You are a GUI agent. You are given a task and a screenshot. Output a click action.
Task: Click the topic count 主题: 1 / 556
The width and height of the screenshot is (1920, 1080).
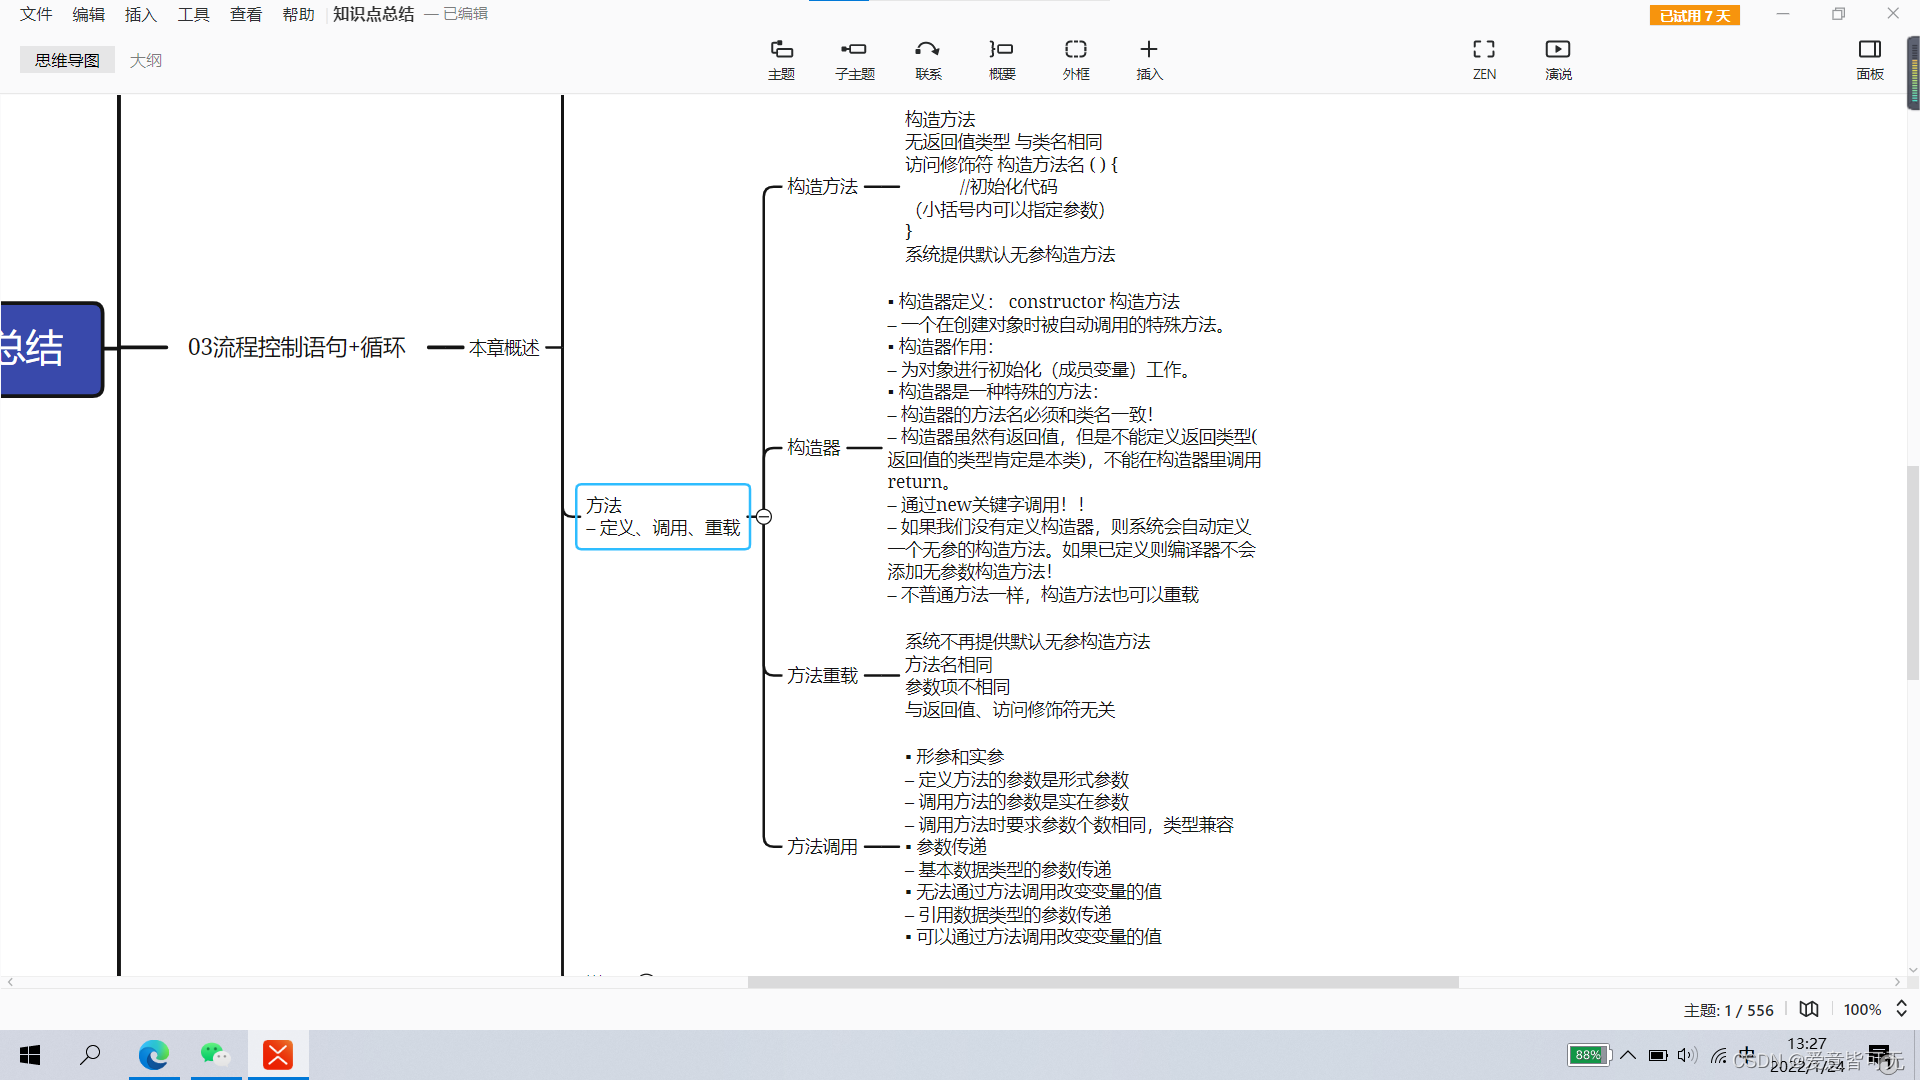1728,1010
